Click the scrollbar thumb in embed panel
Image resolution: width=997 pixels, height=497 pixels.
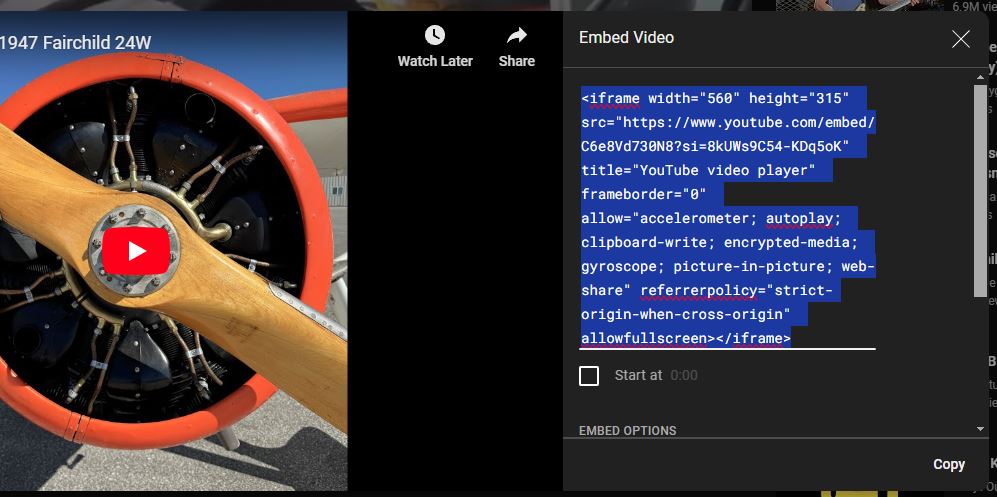point(980,190)
